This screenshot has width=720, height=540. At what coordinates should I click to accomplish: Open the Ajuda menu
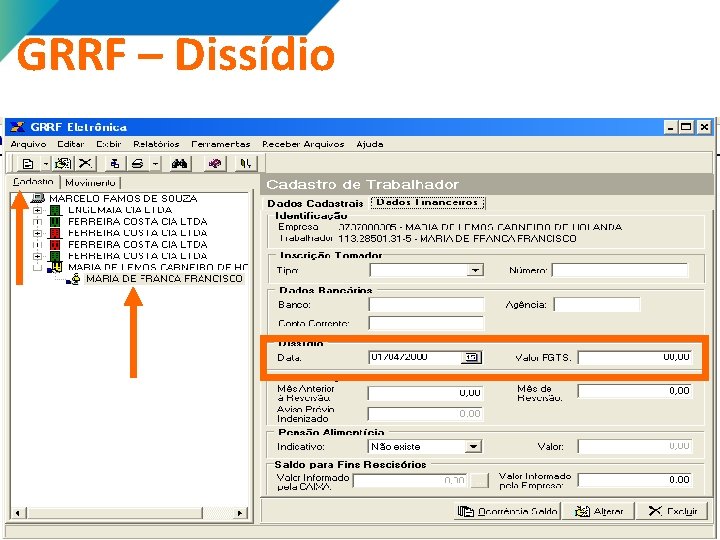tap(370, 144)
